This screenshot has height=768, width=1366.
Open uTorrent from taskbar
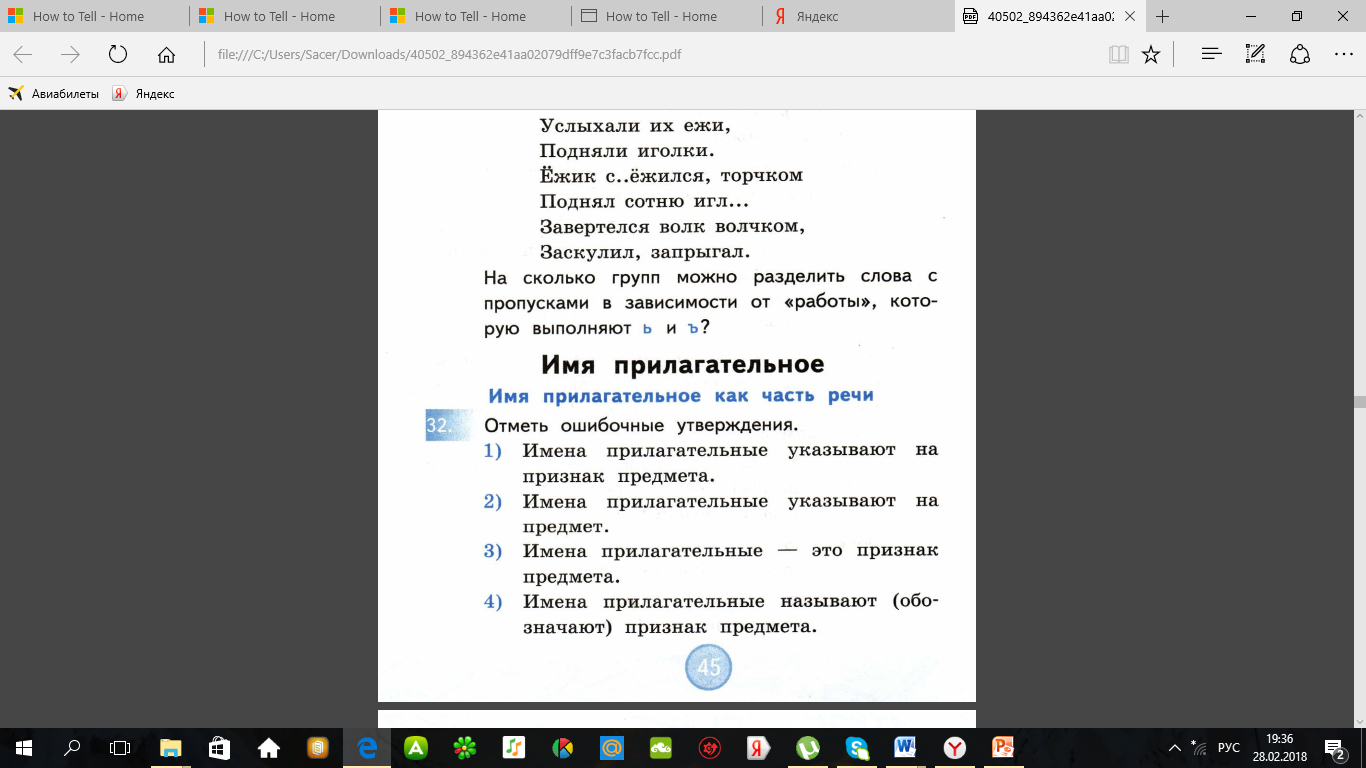[807, 747]
